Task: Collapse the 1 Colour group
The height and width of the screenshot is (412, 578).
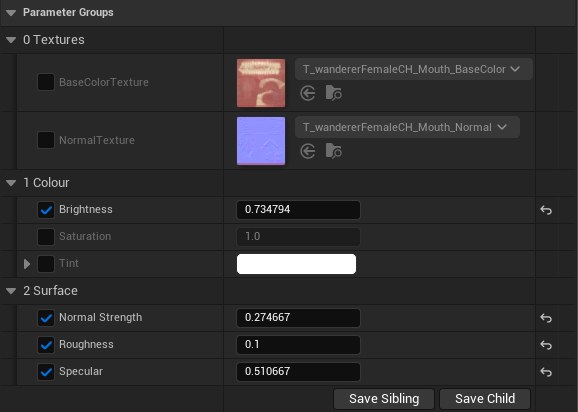Action: pyautogui.click(x=11, y=183)
